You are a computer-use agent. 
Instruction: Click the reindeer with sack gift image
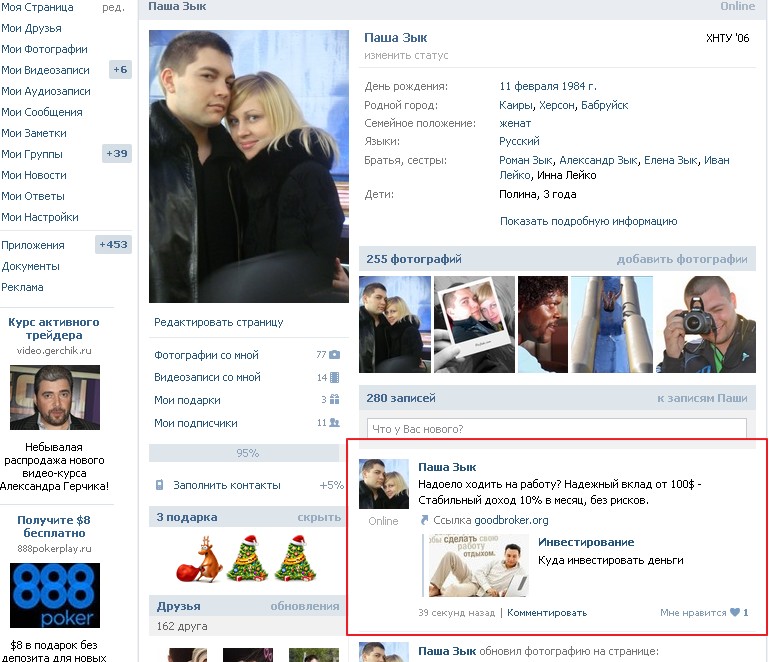pos(199,560)
